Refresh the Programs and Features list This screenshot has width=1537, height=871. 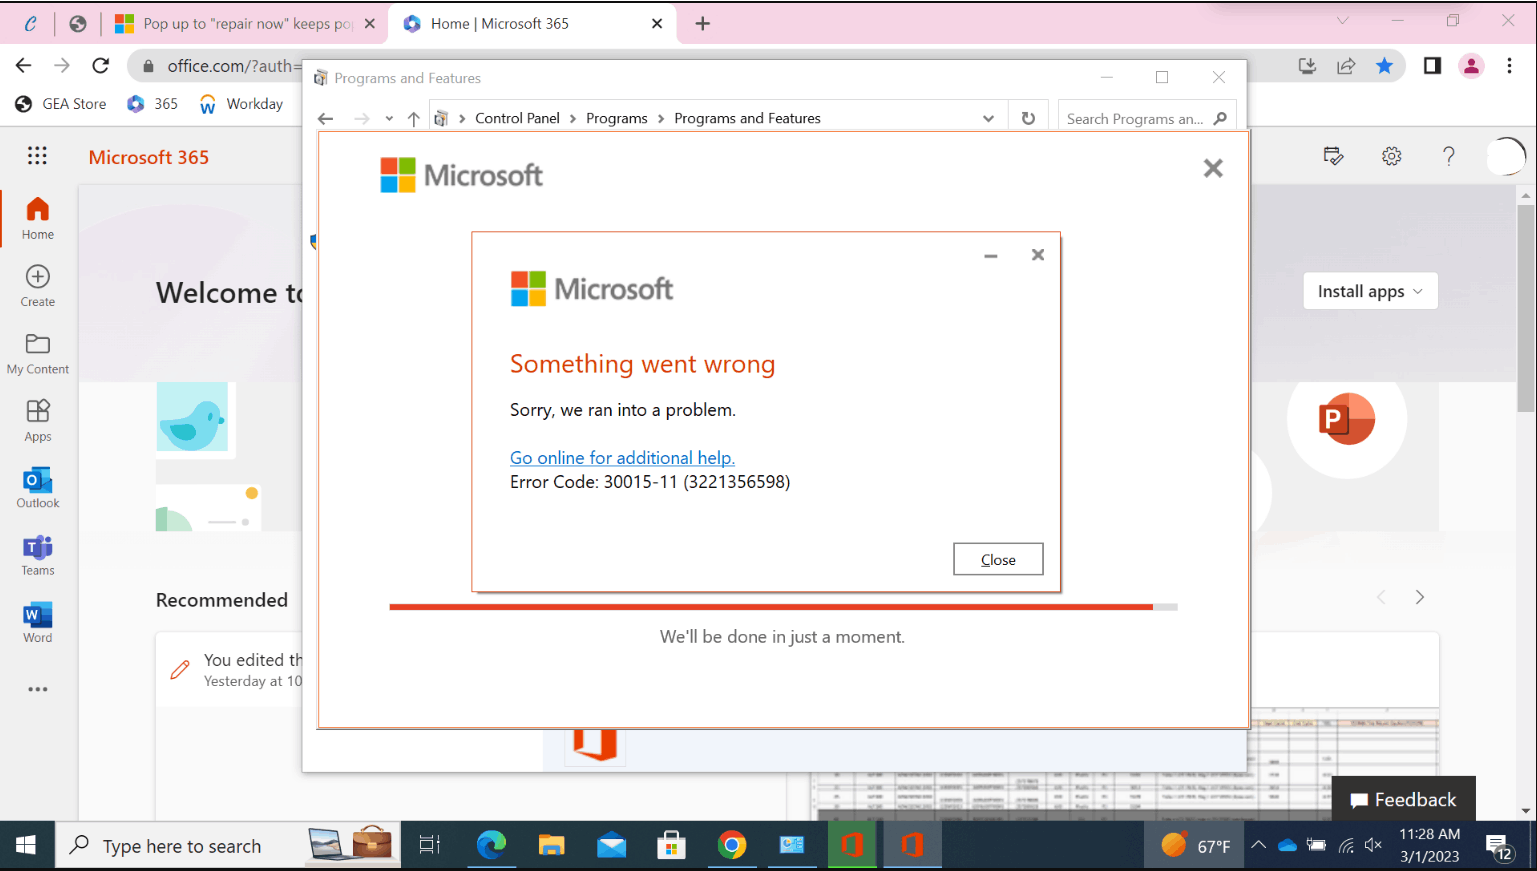pyautogui.click(x=1028, y=118)
